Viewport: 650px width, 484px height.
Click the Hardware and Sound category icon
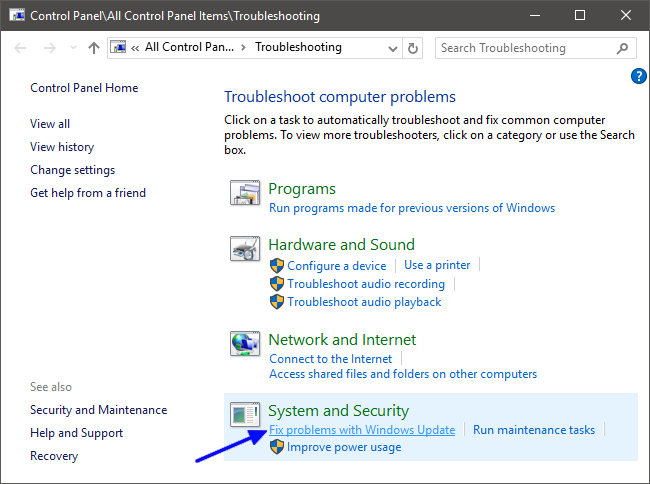245,249
